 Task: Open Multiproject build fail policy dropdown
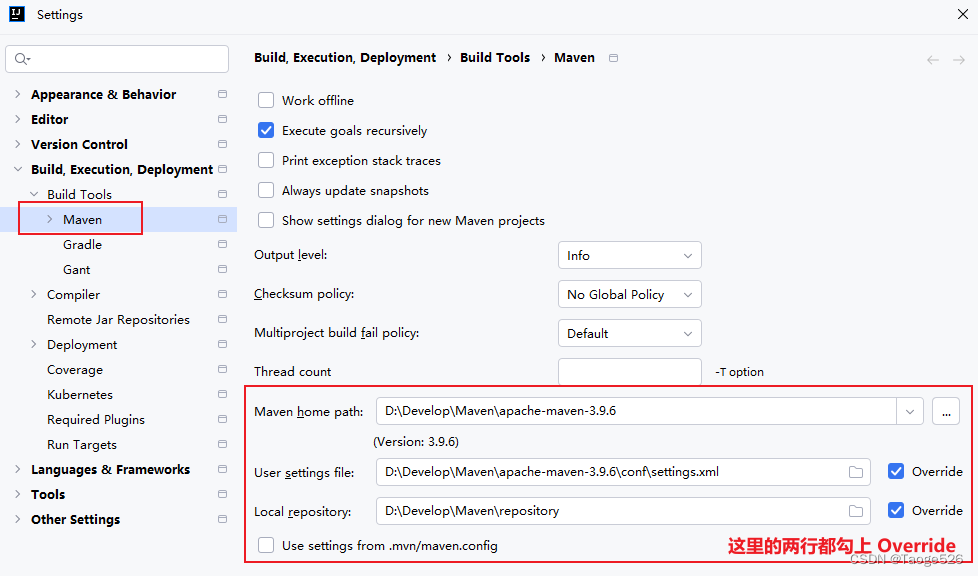(629, 333)
